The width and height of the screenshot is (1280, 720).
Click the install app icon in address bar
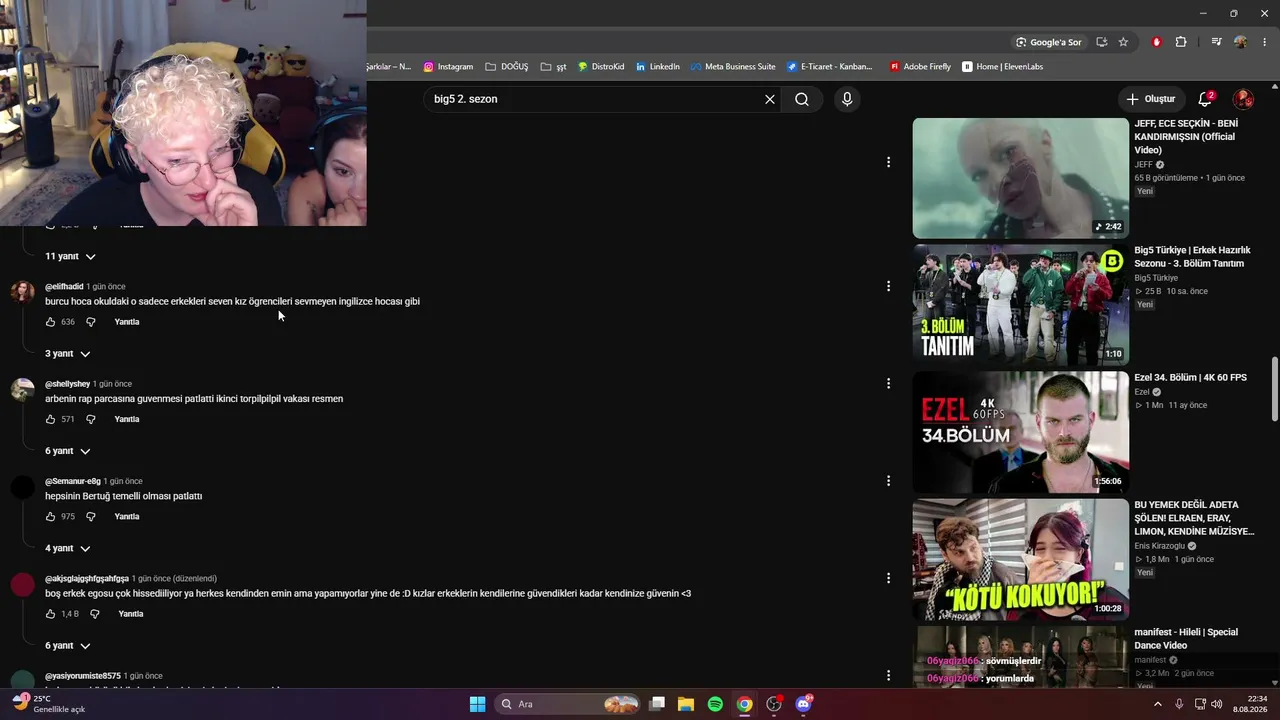[x=1101, y=42]
